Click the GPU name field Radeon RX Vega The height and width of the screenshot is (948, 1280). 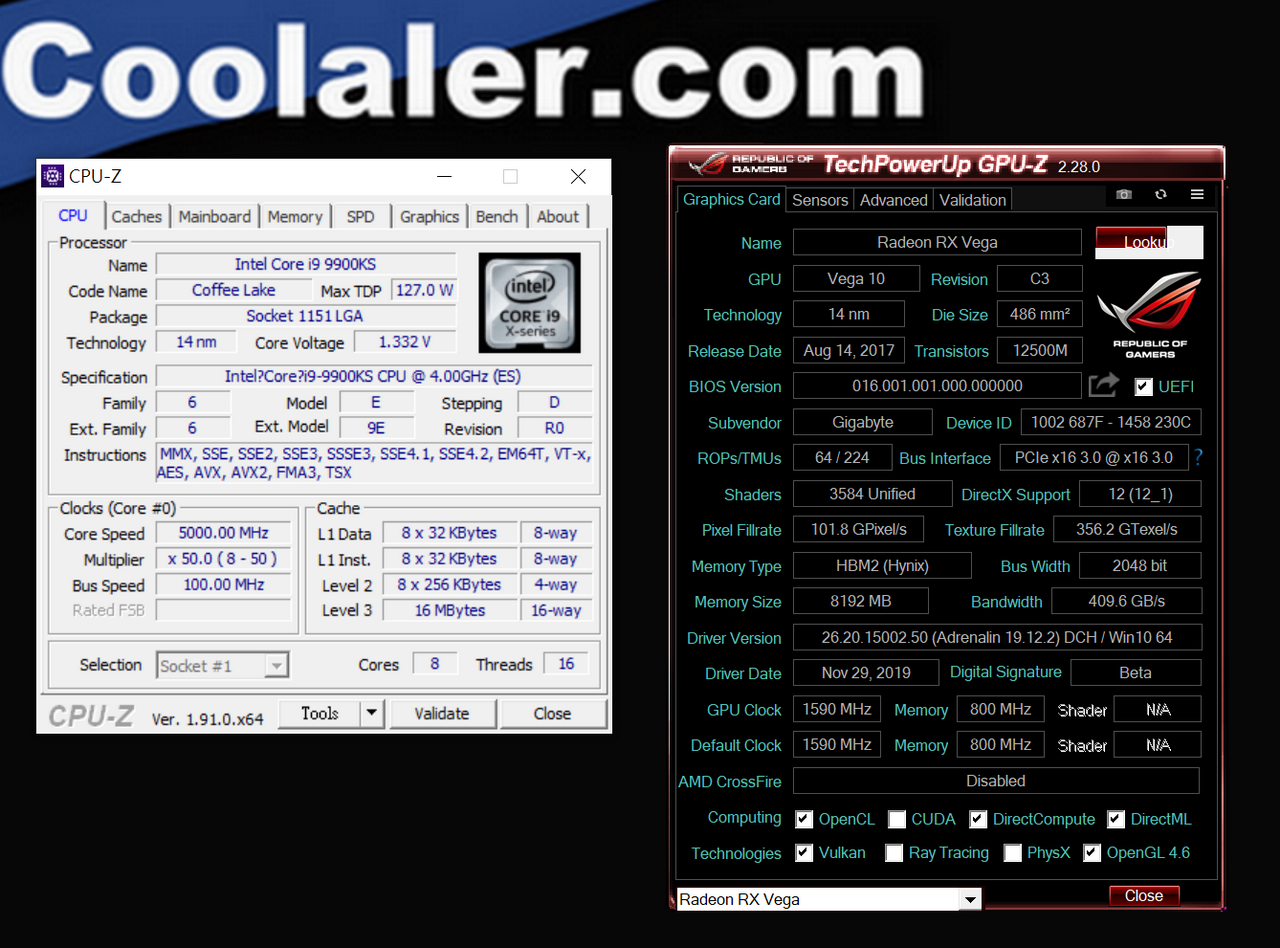[937, 242]
